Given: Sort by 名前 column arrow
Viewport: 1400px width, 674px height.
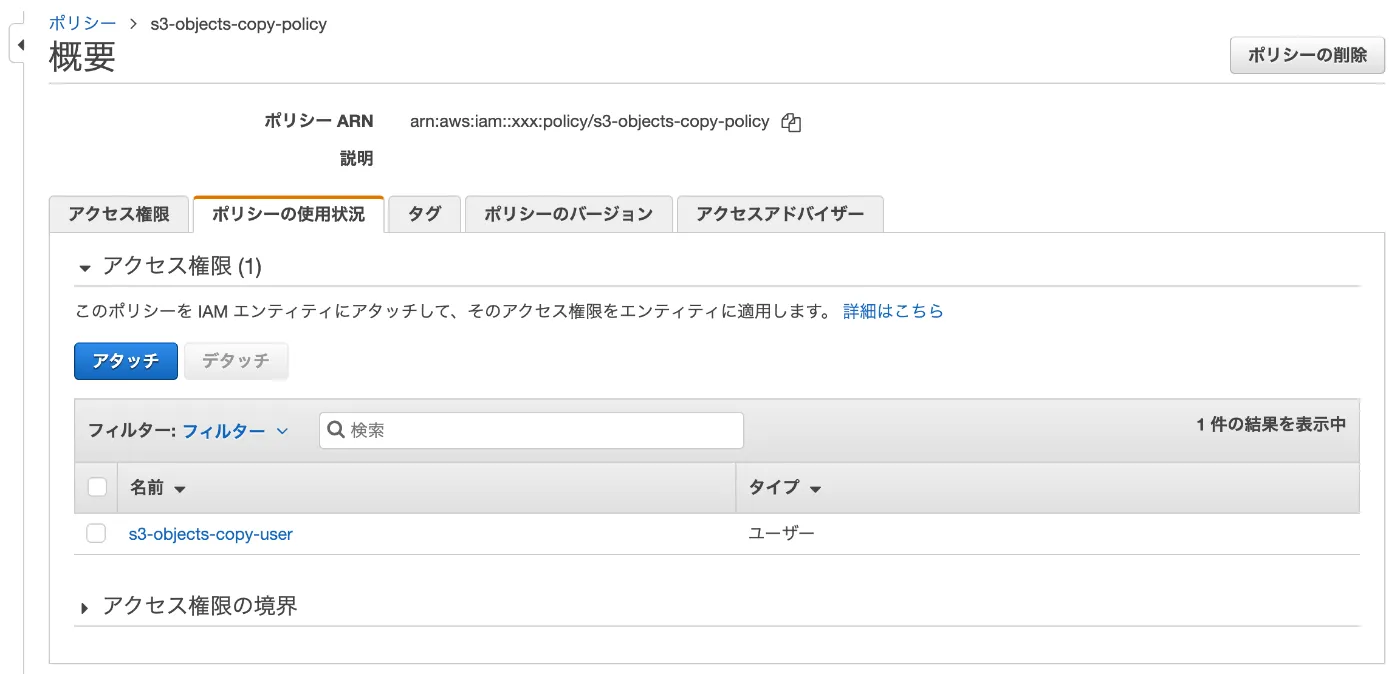Looking at the screenshot, I should point(180,489).
